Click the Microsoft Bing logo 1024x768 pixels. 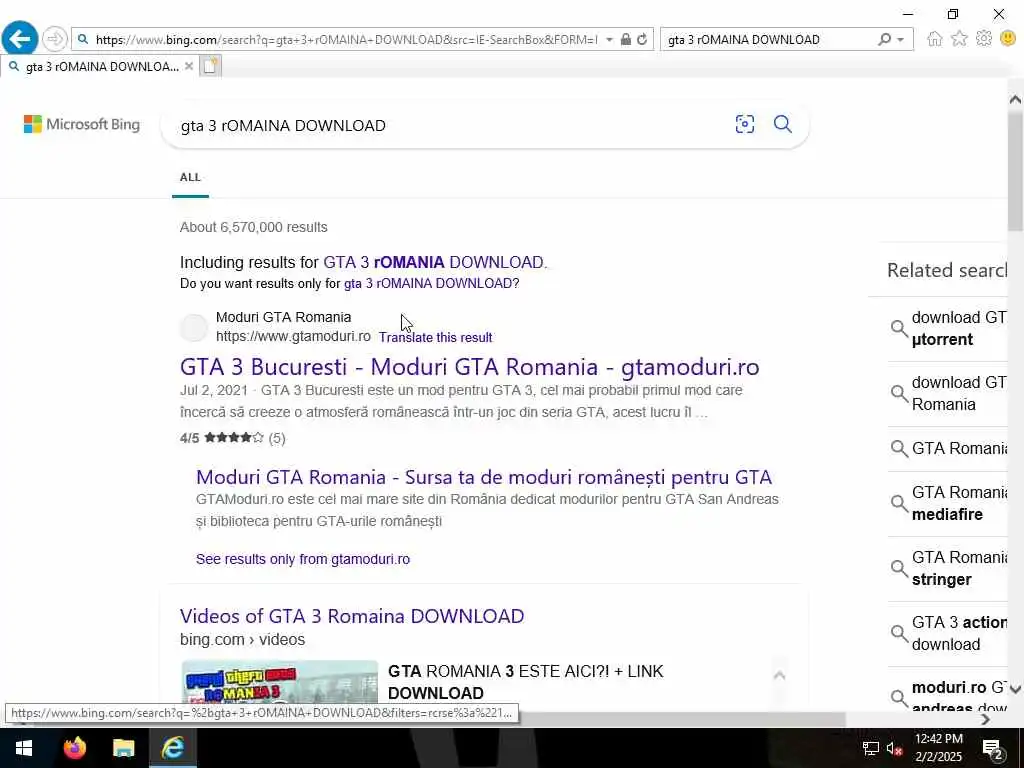(82, 124)
